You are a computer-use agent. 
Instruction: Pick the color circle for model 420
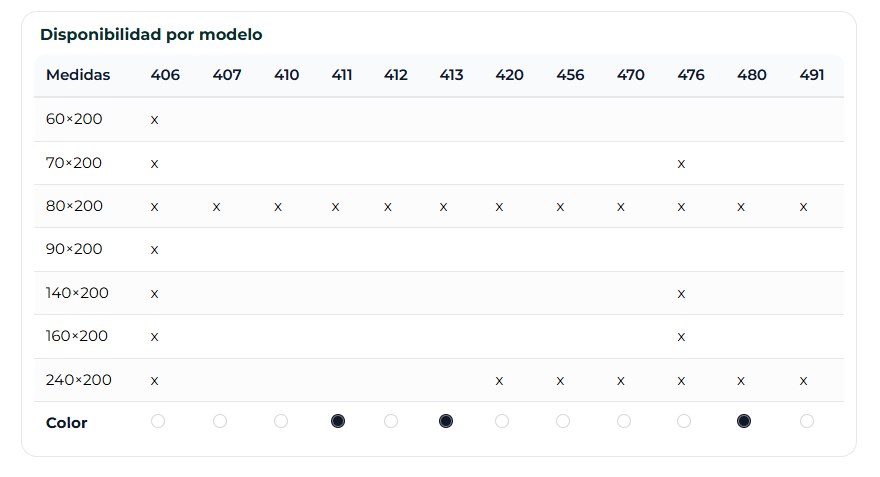[x=502, y=421]
